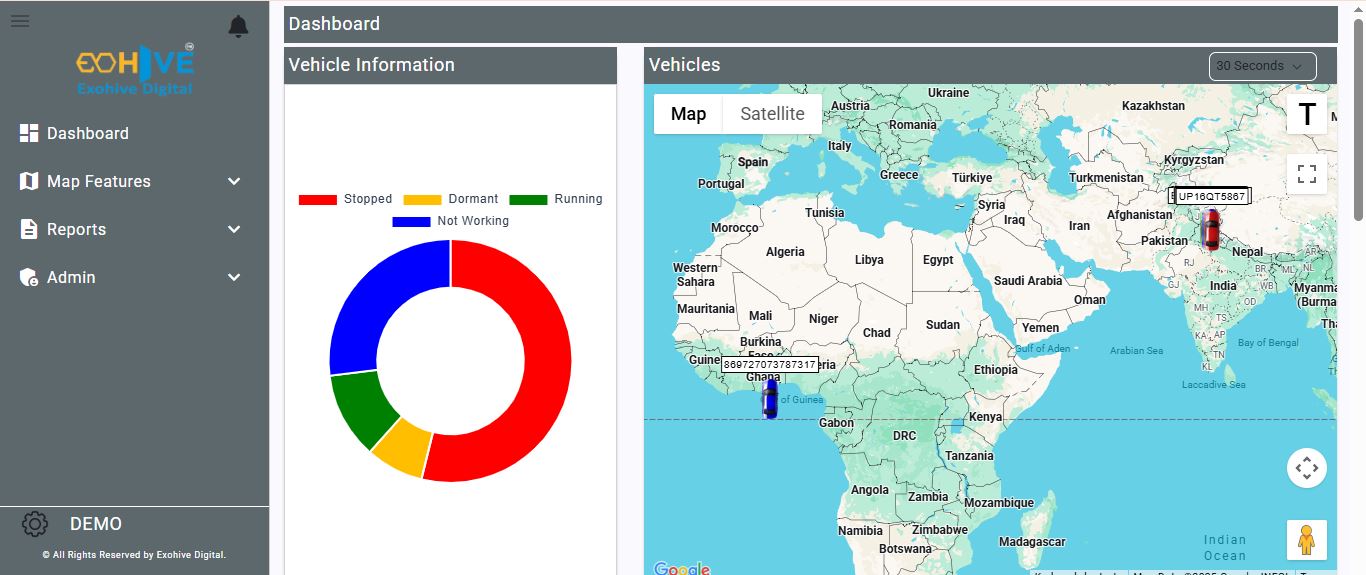Image resolution: width=1366 pixels, height=575 pixels.
Task: Click the T button on map
Action: (x=1306, y=115)
